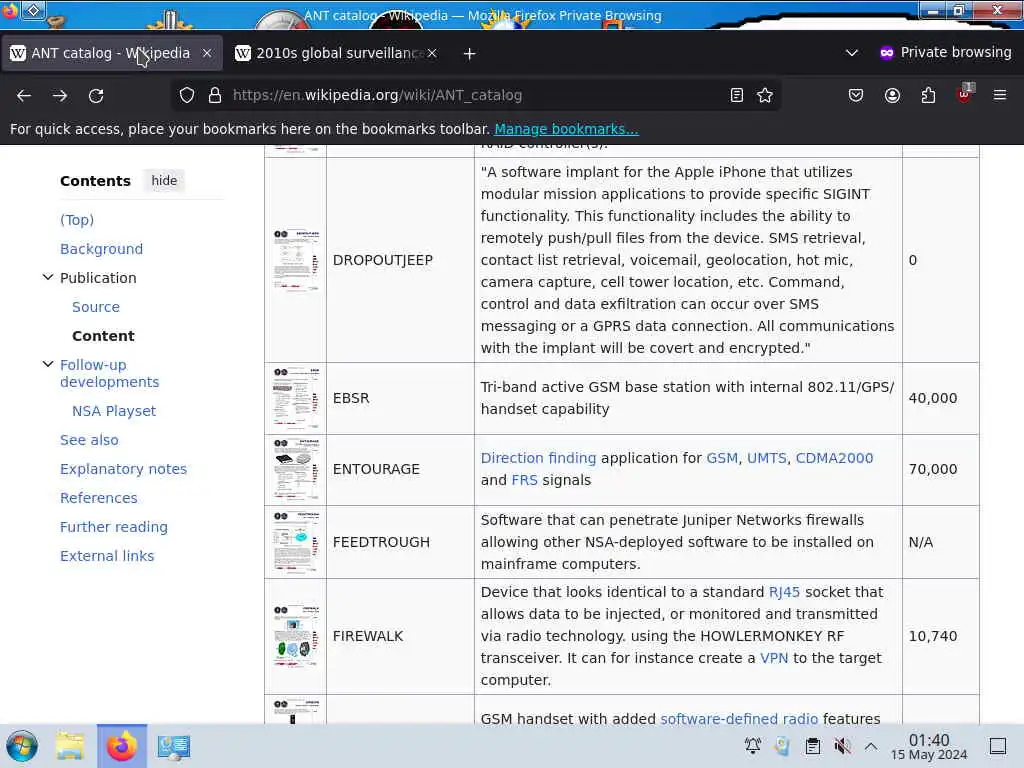The image size is (1024, 768).
Task: Jump to (Top) in the contents
Action: tap(77, 220)
